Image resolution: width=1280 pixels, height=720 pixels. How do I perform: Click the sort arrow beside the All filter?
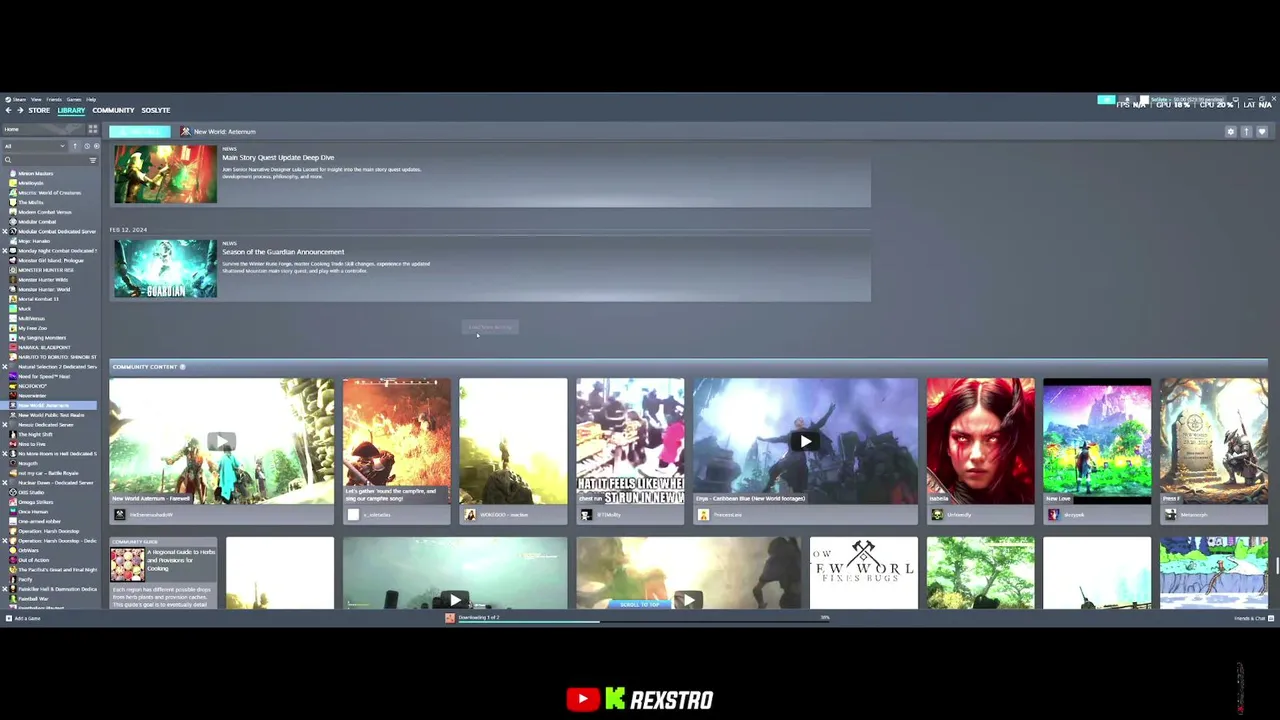coord(74,146)
